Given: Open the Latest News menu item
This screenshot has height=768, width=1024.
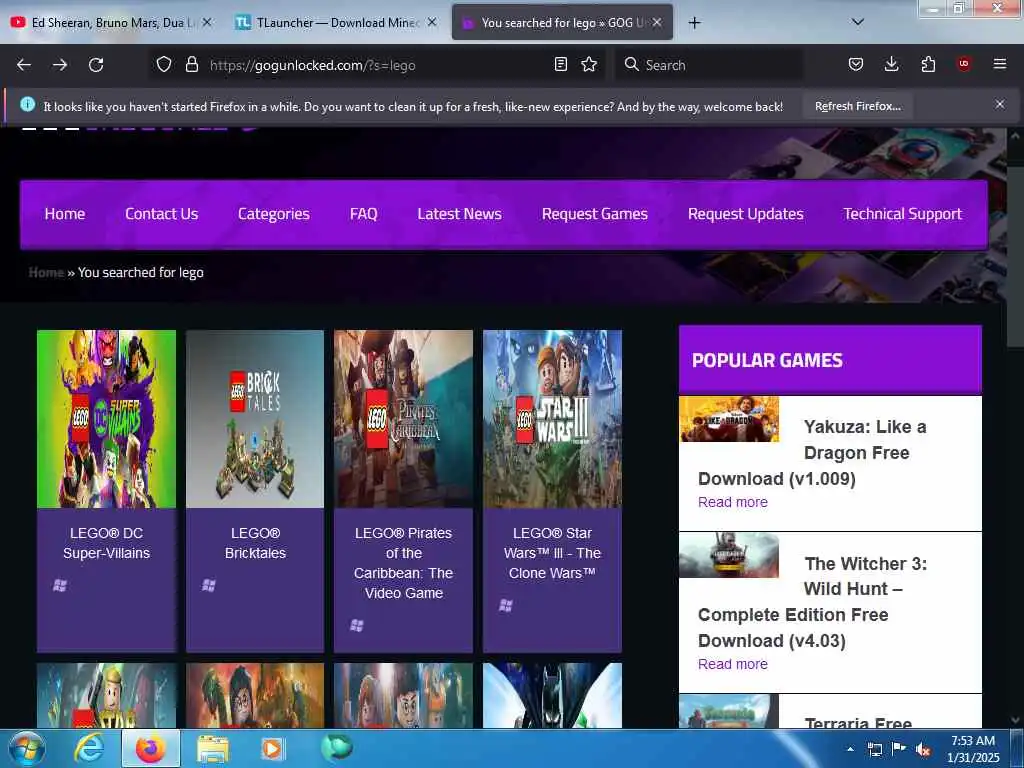Looking at the screenshot, I should pos(459,214).
